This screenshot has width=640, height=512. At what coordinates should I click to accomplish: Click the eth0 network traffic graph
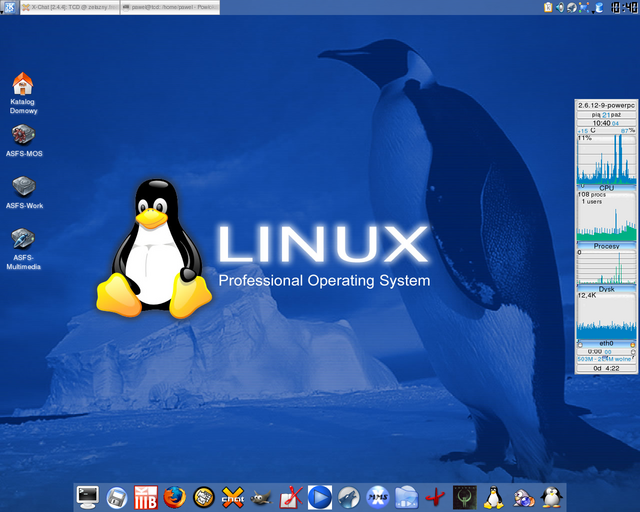606,316
